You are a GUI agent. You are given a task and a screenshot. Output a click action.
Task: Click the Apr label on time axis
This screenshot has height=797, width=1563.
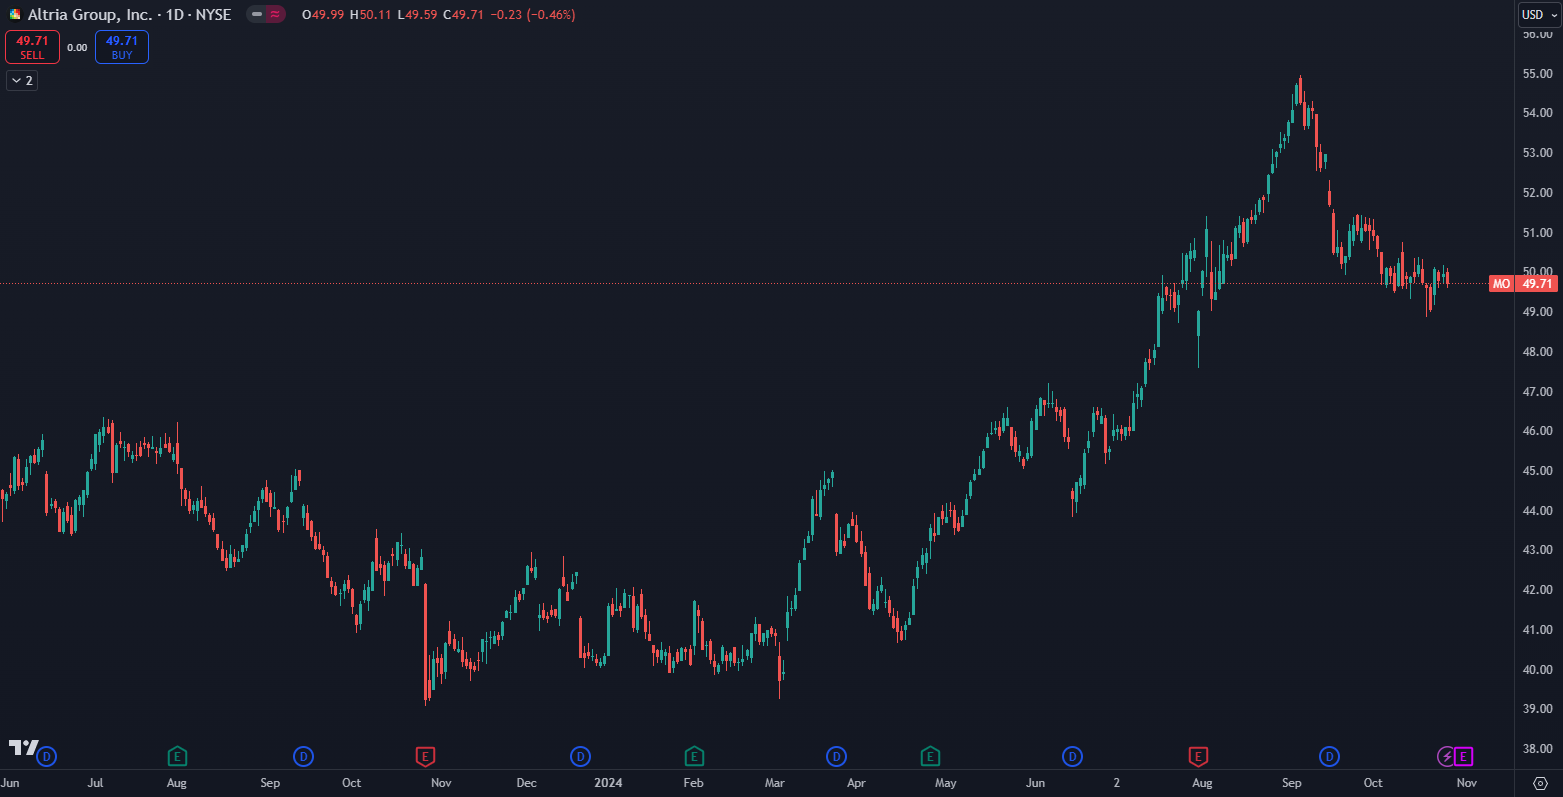pyautogui.click(x=856, y=783)
